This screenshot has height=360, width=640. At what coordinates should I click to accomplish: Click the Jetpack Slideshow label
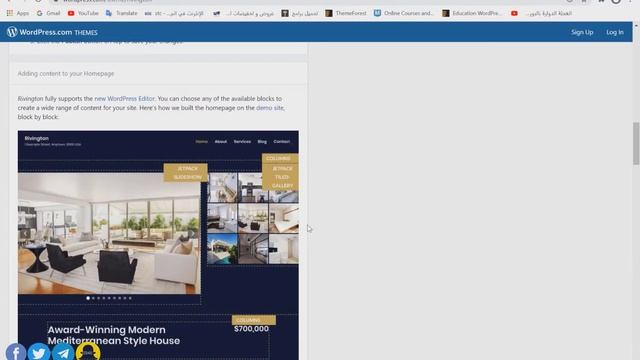pos(186,173)
